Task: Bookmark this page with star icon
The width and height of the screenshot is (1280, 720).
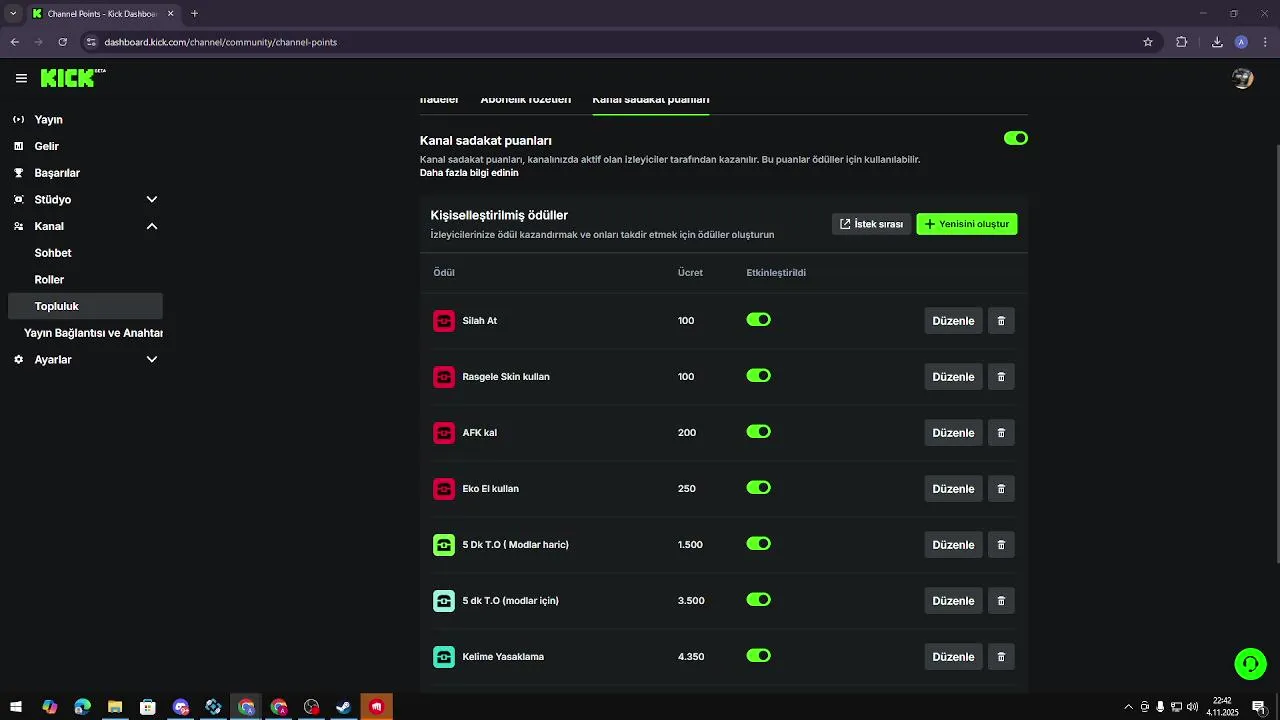Action: 1148,42
